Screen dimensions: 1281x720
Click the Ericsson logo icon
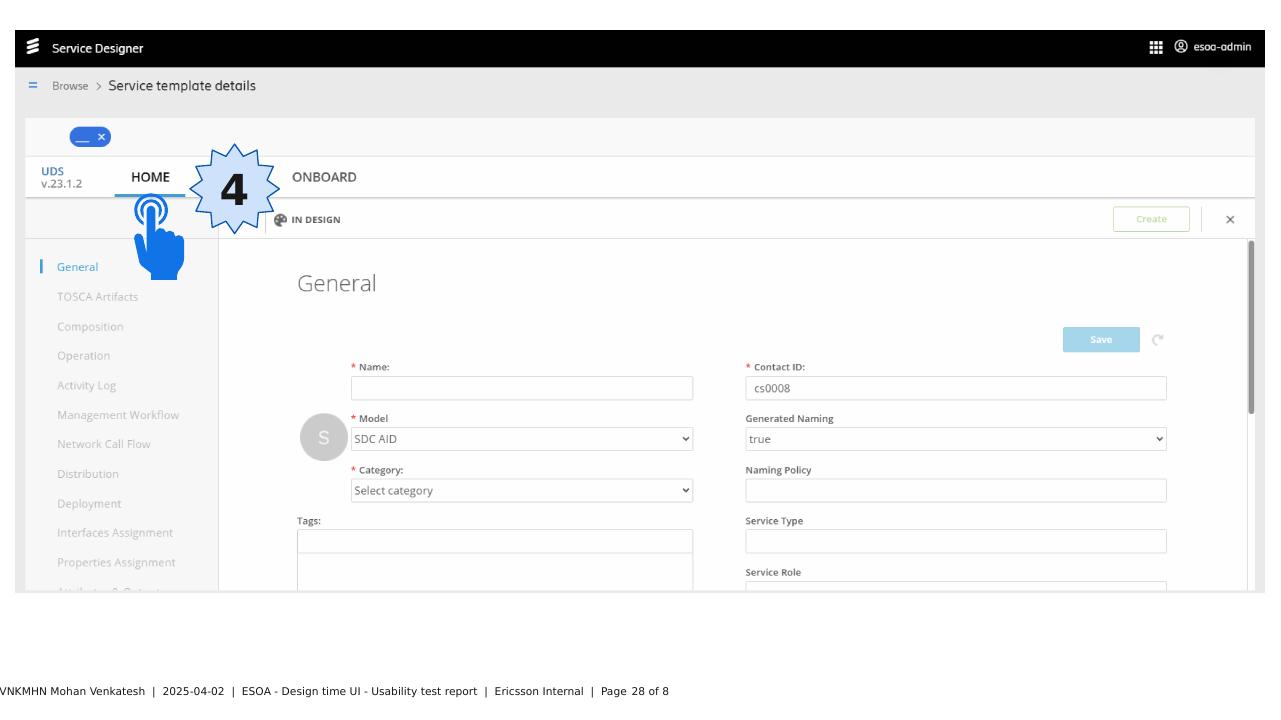click(33, 47)
